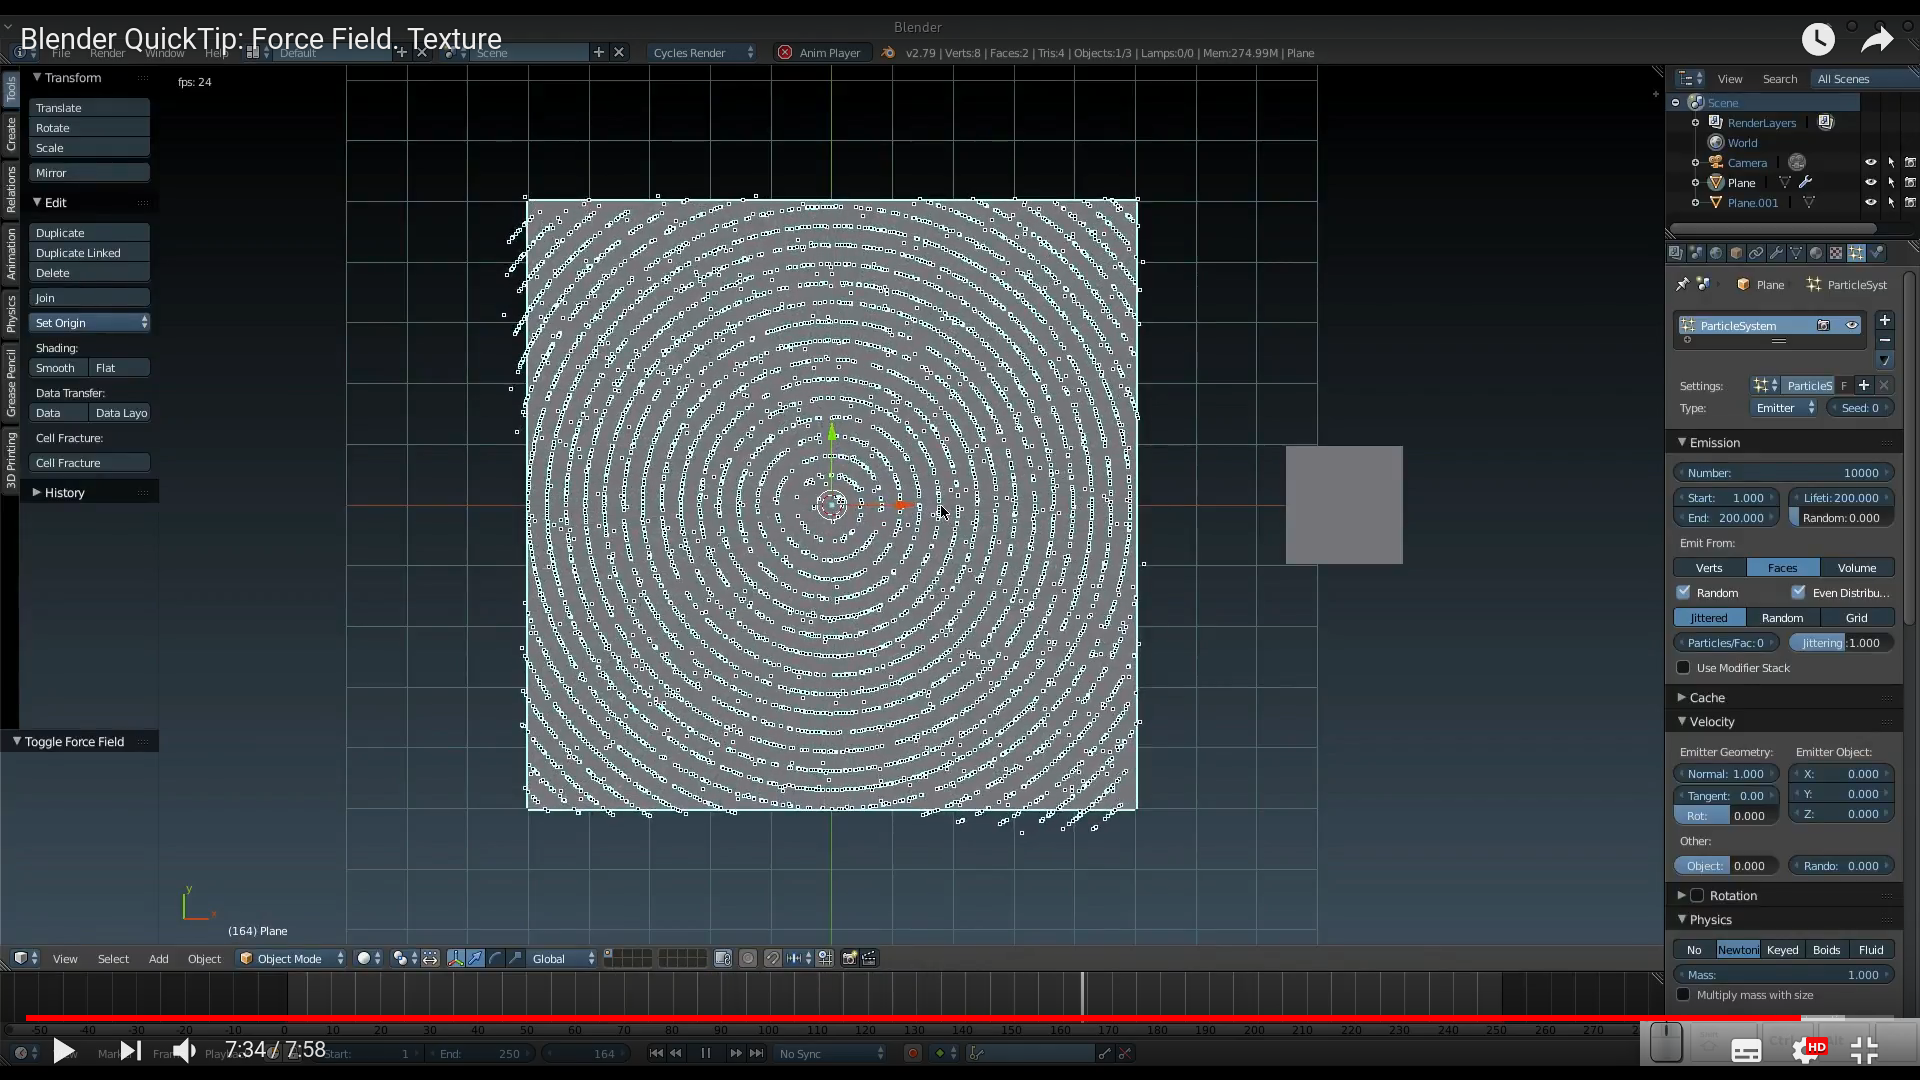Click the OpenGL render image camera icon
1920x1080 pixels.
tap(849, 958)
